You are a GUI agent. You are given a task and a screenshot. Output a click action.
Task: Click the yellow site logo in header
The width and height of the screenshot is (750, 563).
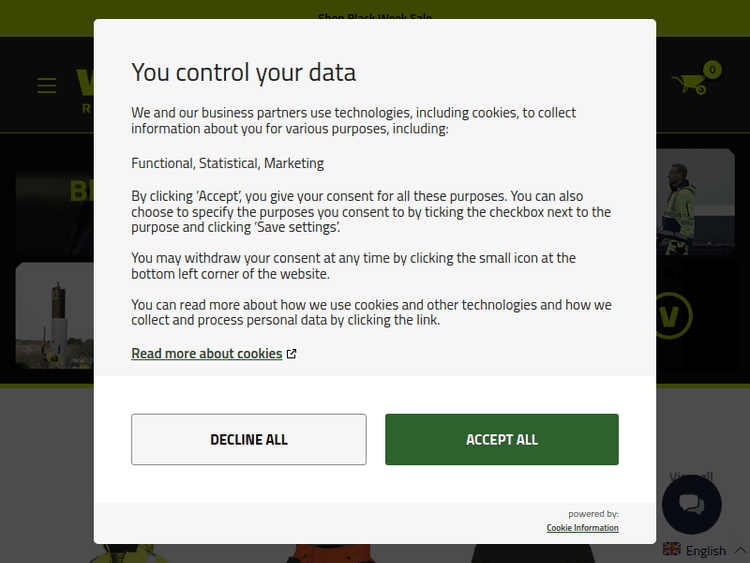(x=84, y=88)
